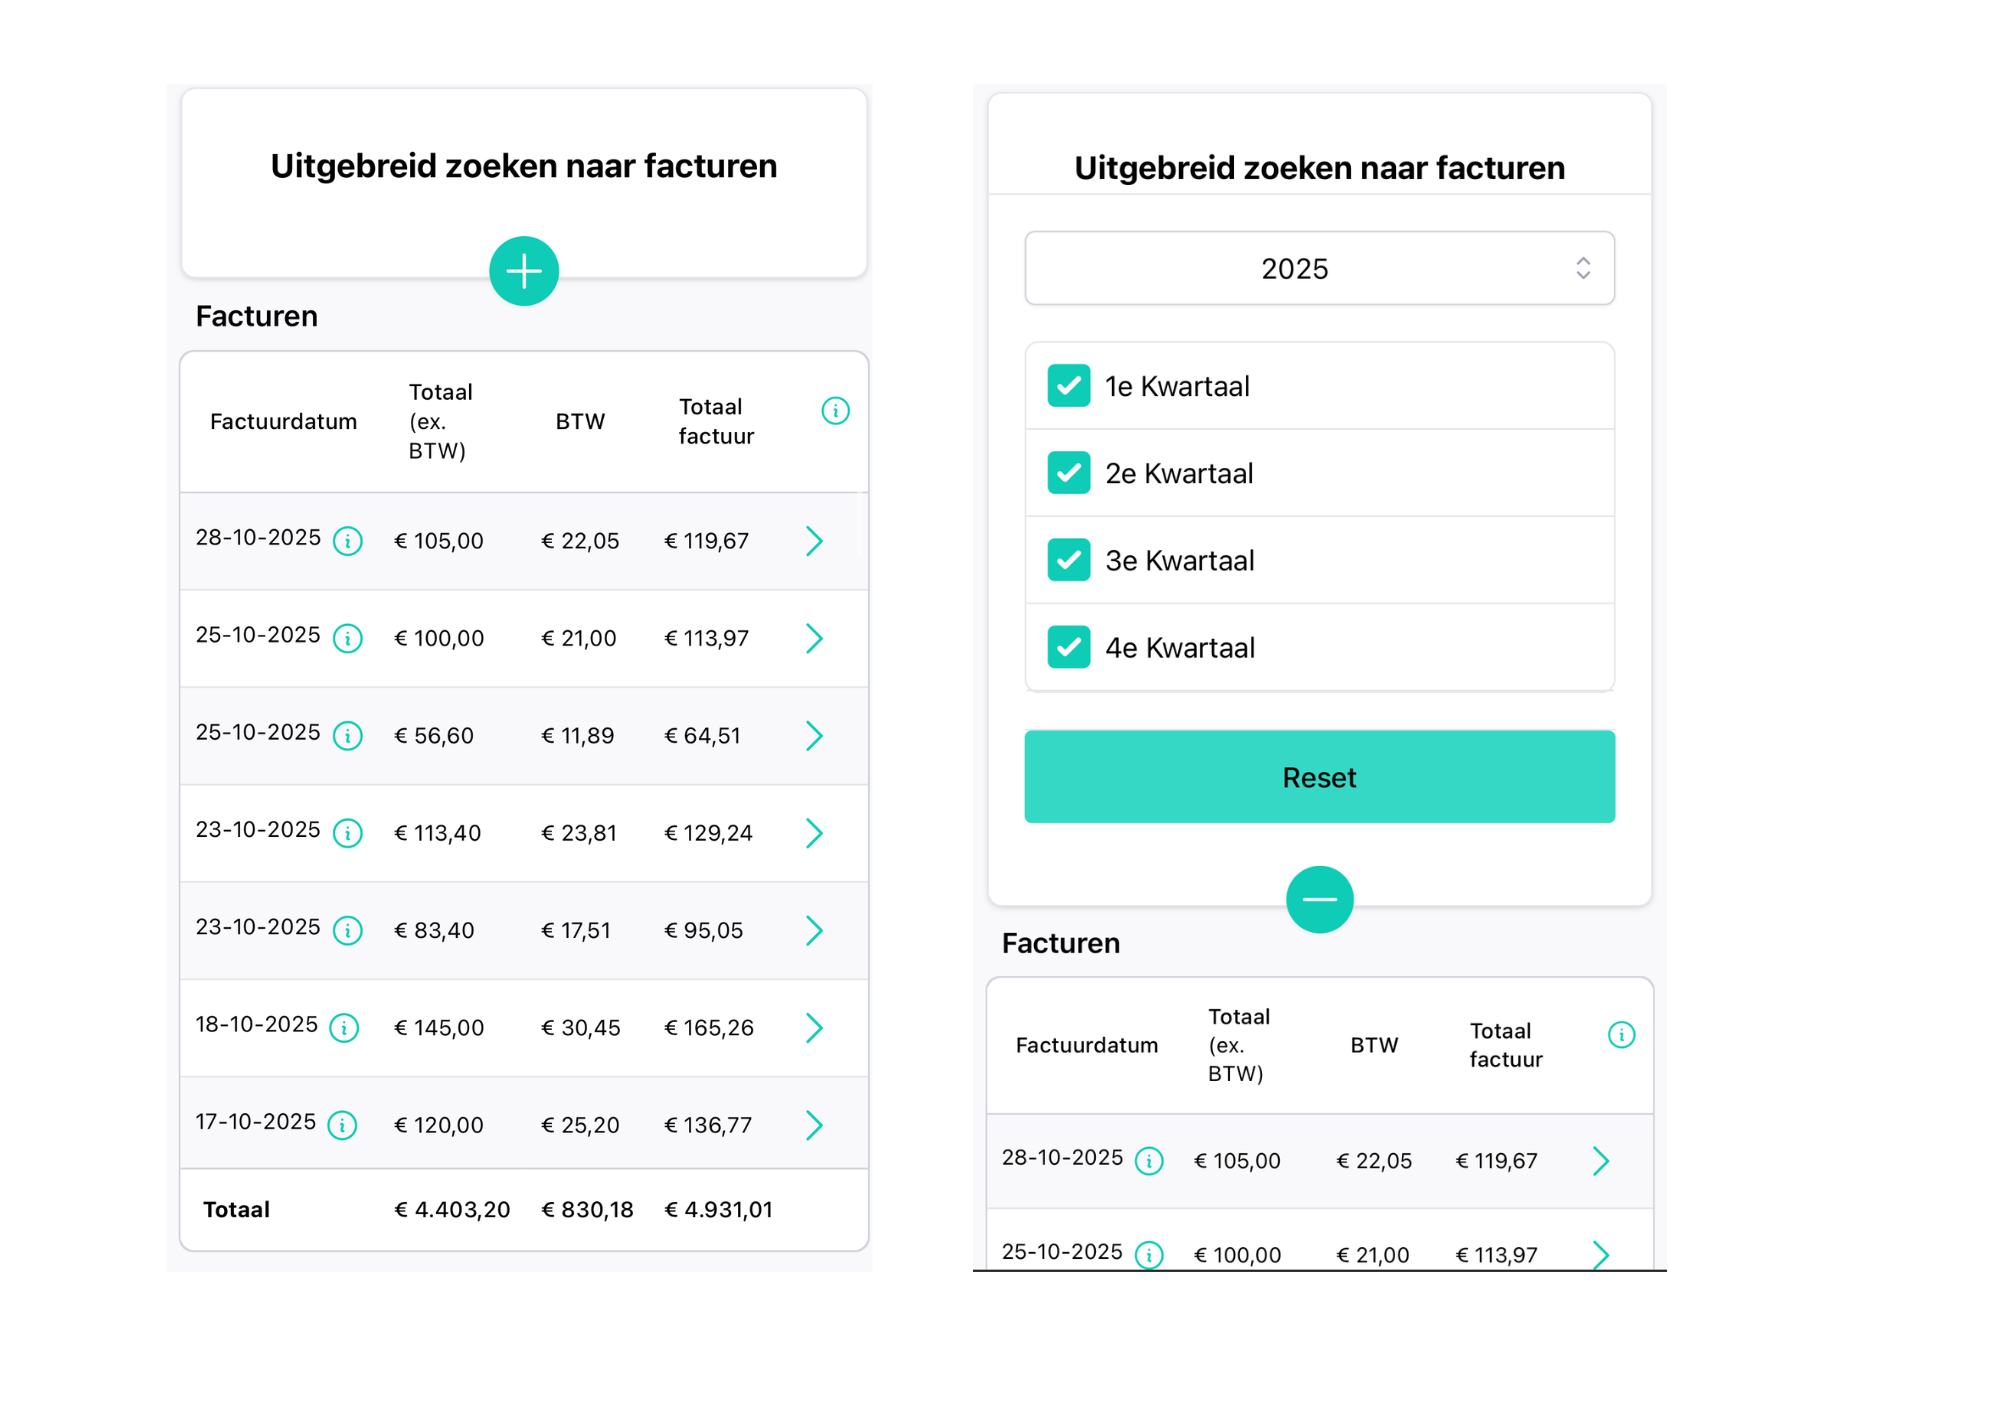The height and width of the screenshot is (1414, 2000).
Task: Toggle the 2e Kwartaal checkbox
Action: 1068,473
